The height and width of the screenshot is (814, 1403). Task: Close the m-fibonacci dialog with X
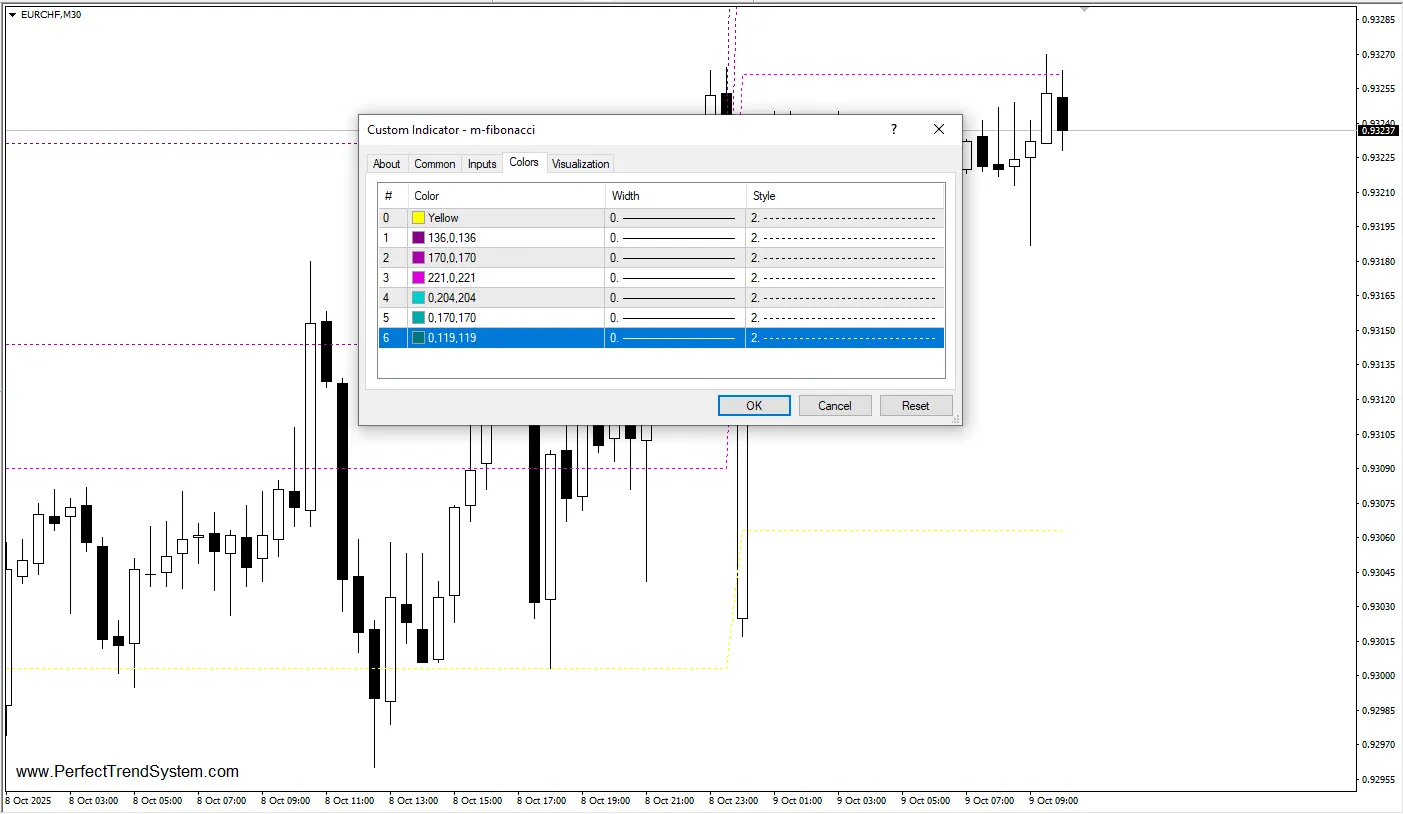point(938,129)
